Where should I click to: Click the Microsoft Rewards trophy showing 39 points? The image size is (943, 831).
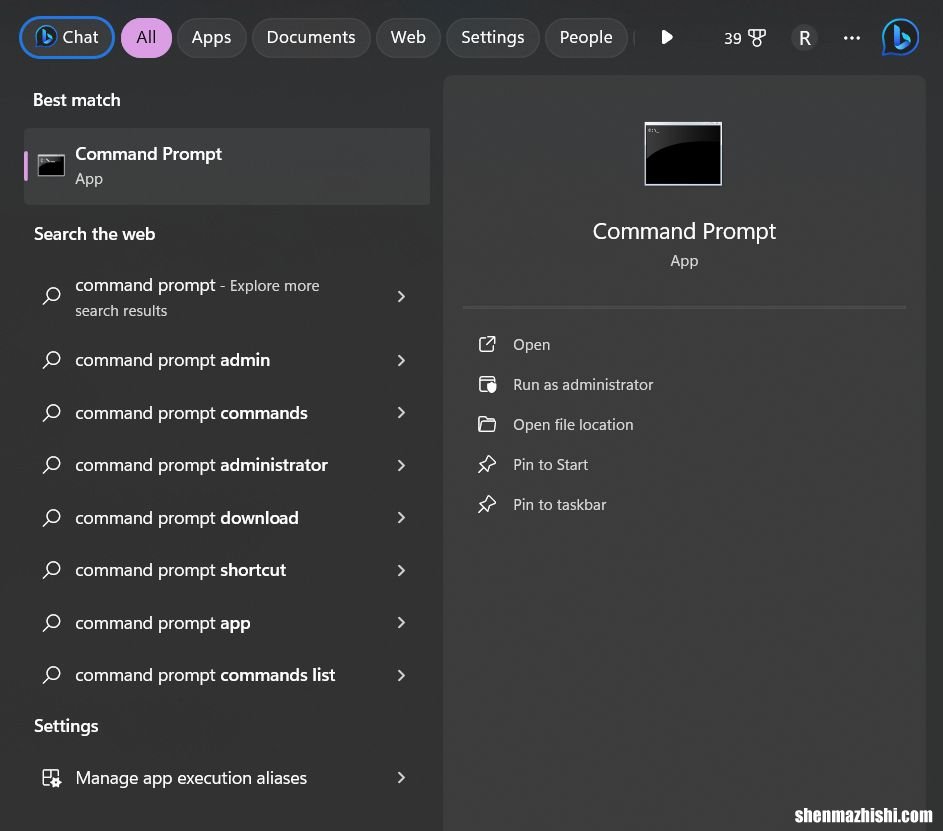coord(745,37)
